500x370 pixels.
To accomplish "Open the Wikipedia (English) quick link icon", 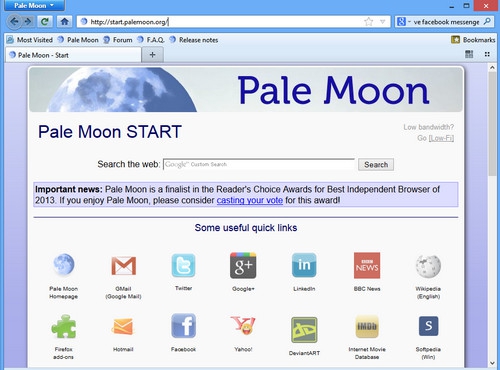I will (428, 266).
